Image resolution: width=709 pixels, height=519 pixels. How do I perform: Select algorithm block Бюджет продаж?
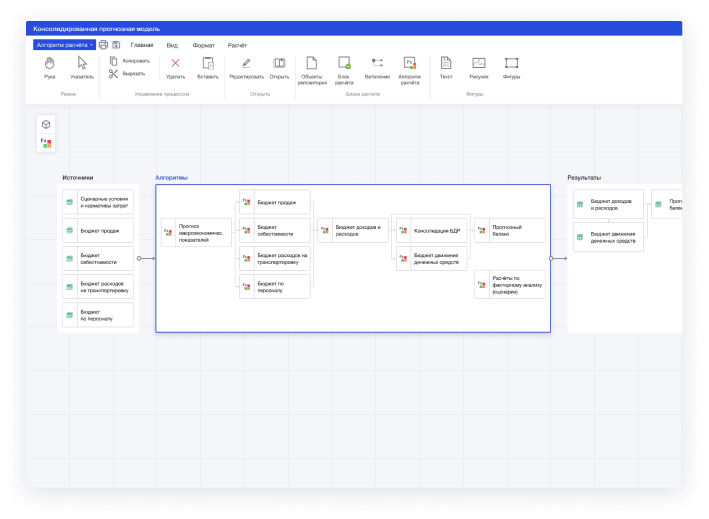pos(275,202)
